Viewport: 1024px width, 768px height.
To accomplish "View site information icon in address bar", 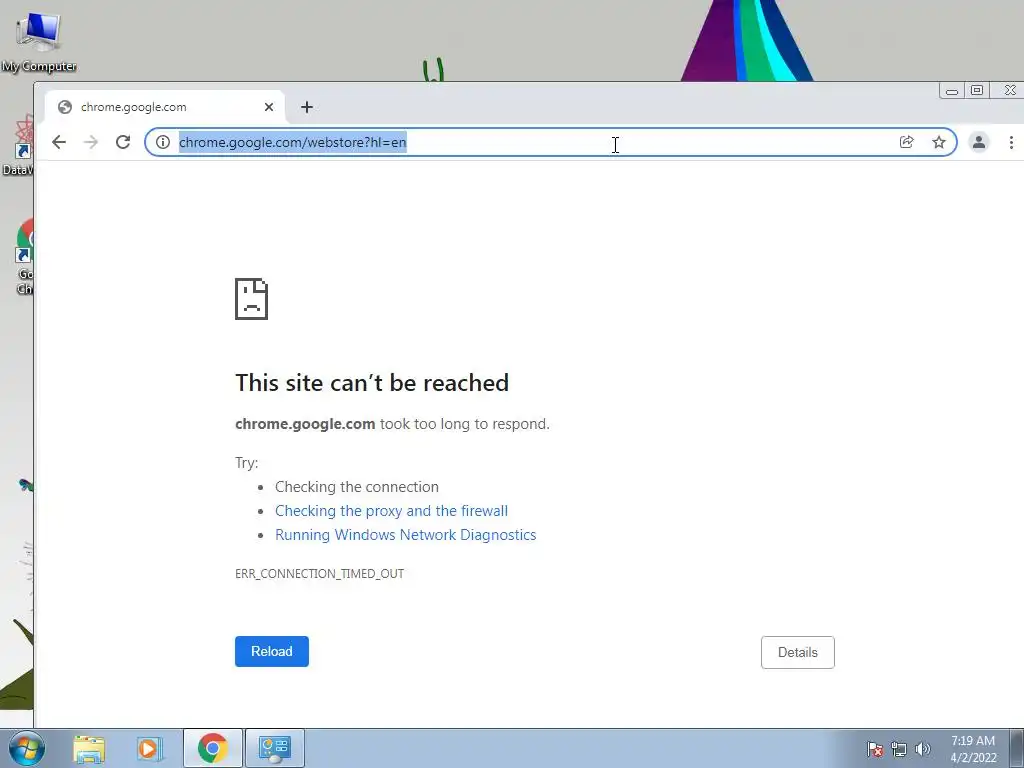I will click(163, 142).
